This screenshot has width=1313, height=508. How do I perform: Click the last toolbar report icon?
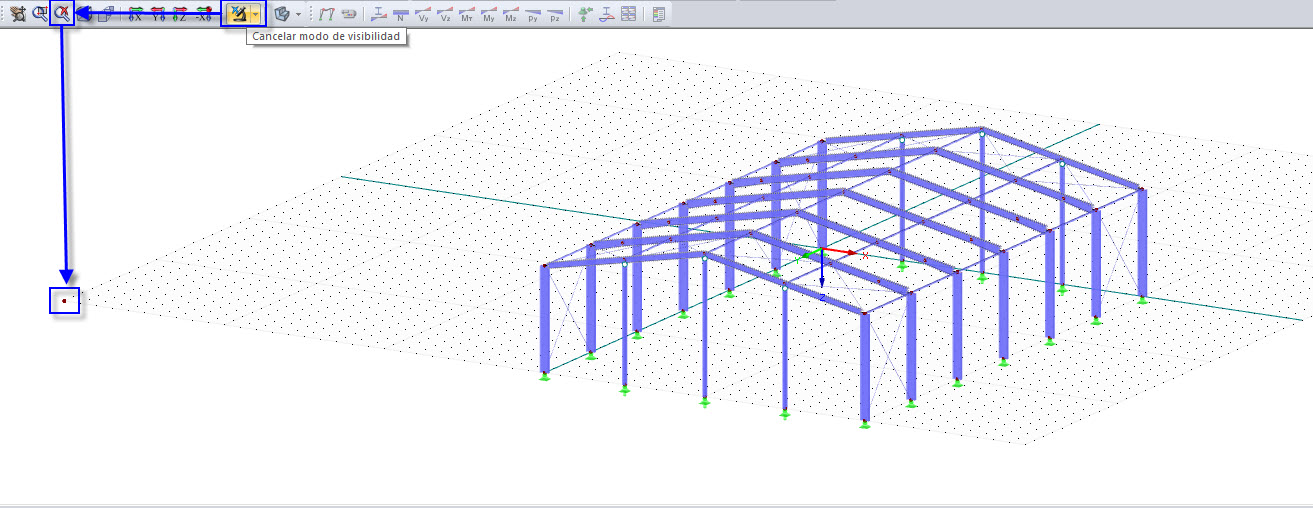pyautogui.click(x=658, y=14)
